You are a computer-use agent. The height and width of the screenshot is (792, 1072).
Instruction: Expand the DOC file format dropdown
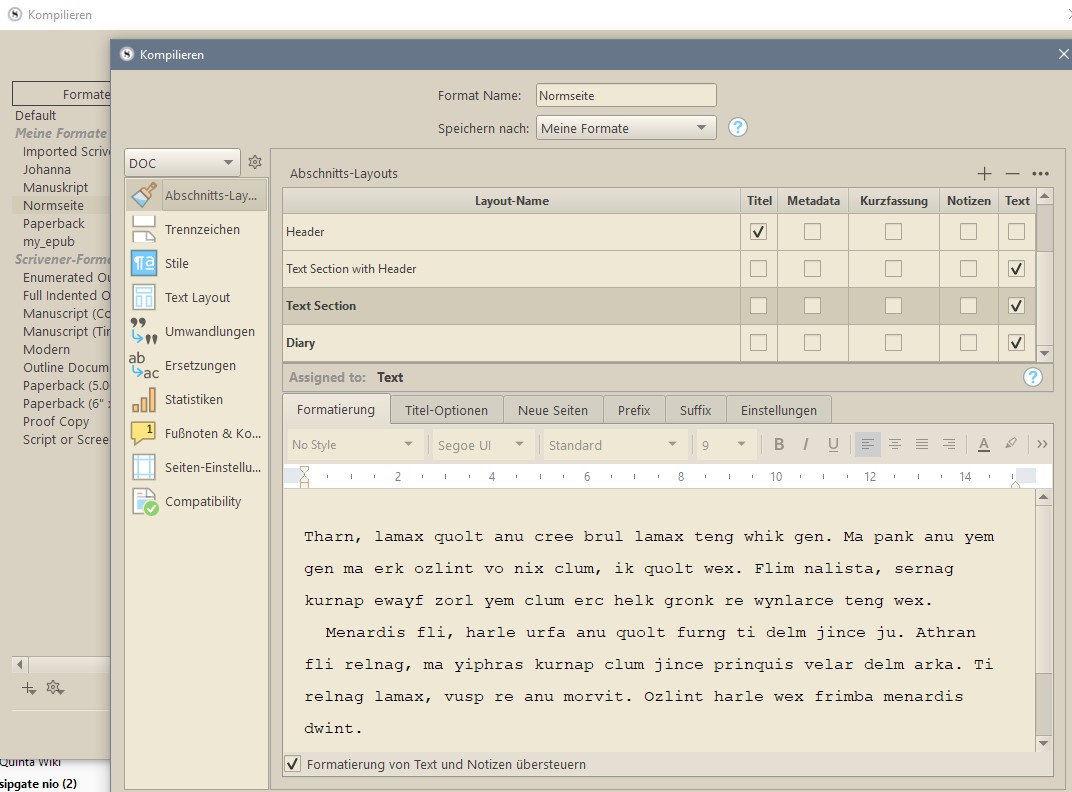(x=183, y=163)
